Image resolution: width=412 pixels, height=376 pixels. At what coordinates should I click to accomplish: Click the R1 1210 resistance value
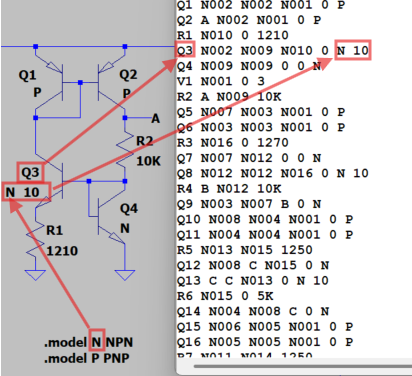(62, 251)
